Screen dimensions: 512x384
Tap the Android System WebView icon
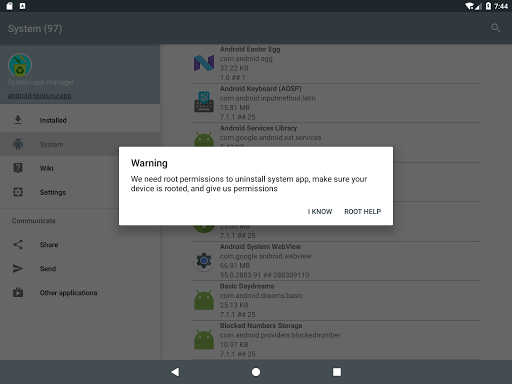click(x=204, y=261)
